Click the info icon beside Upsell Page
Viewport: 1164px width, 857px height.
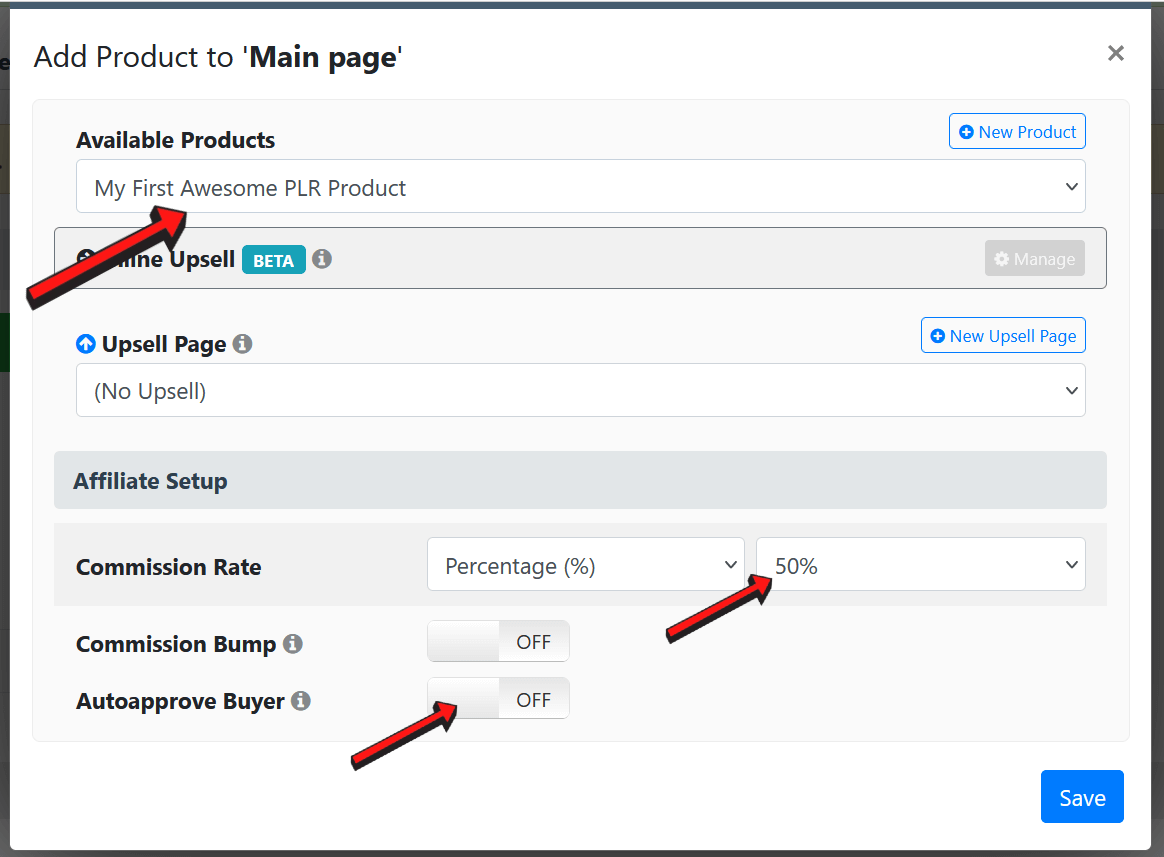point(242,344)
